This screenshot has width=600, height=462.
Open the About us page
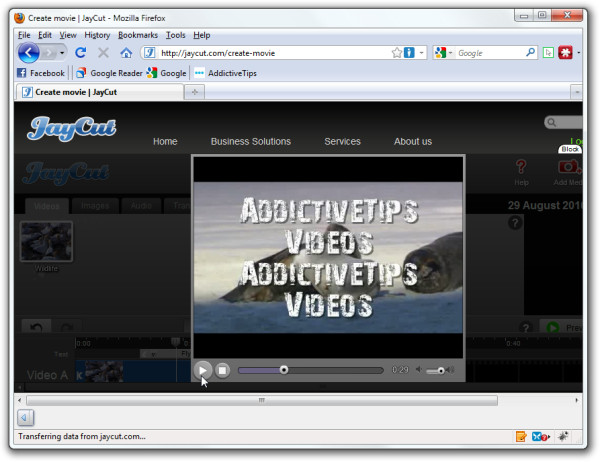pyautogui.click(x=413, y=142)
